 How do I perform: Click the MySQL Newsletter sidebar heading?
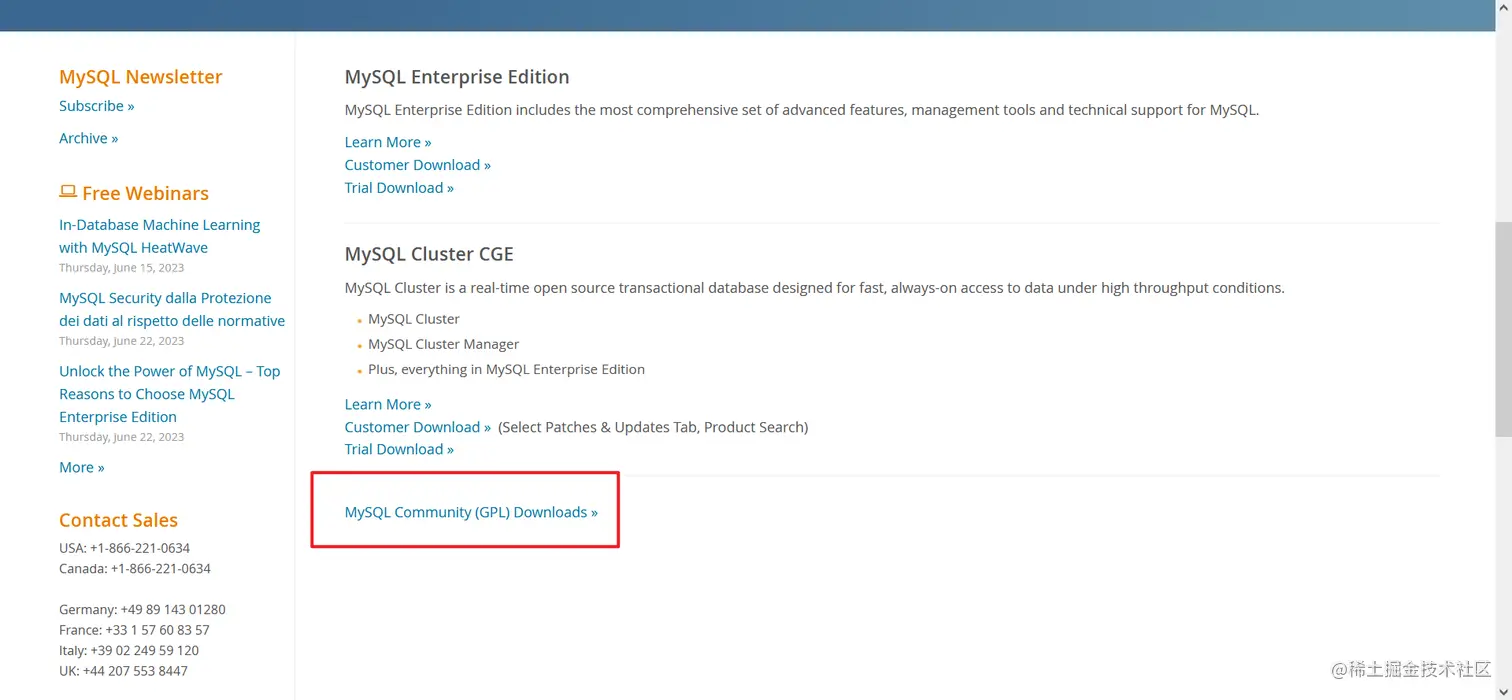click(140, 77)
